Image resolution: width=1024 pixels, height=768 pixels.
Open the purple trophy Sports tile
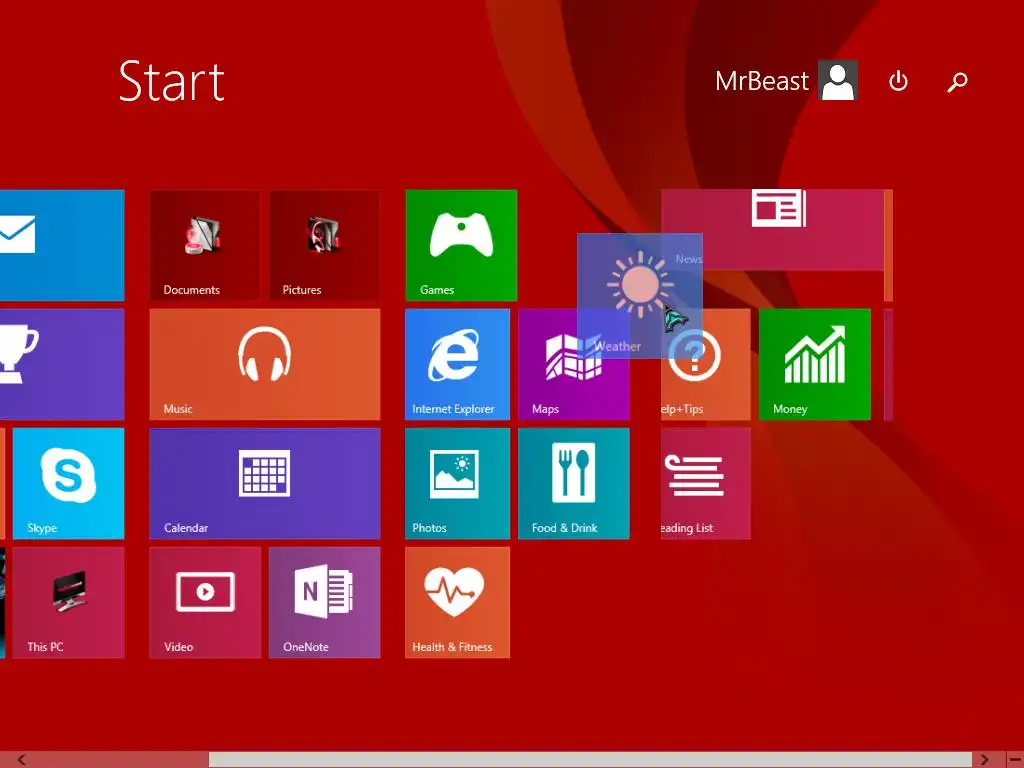[x=62, y=364]
